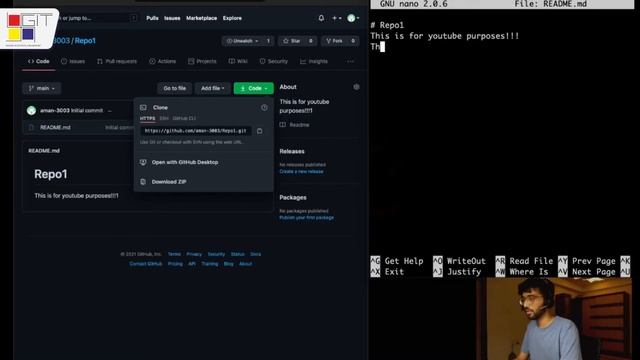Viewport: 640px width, 360px height.
Task: Copy the clone URL with clipboard icon
Action: pyautogui.click(x=260, y=131)
